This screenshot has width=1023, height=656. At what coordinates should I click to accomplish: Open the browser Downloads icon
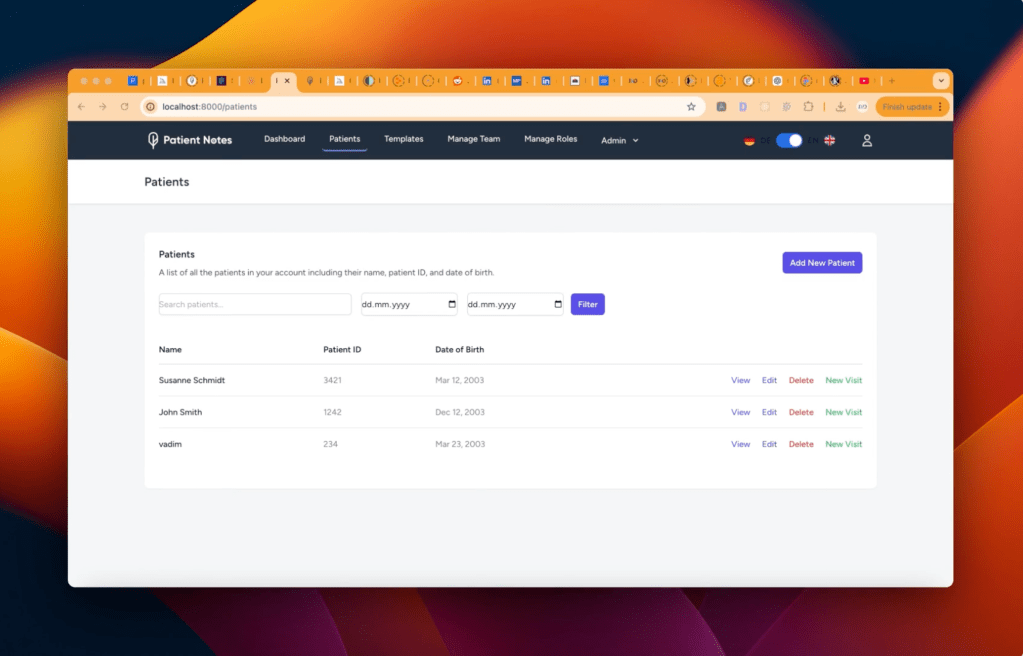[x=840, y=106]
